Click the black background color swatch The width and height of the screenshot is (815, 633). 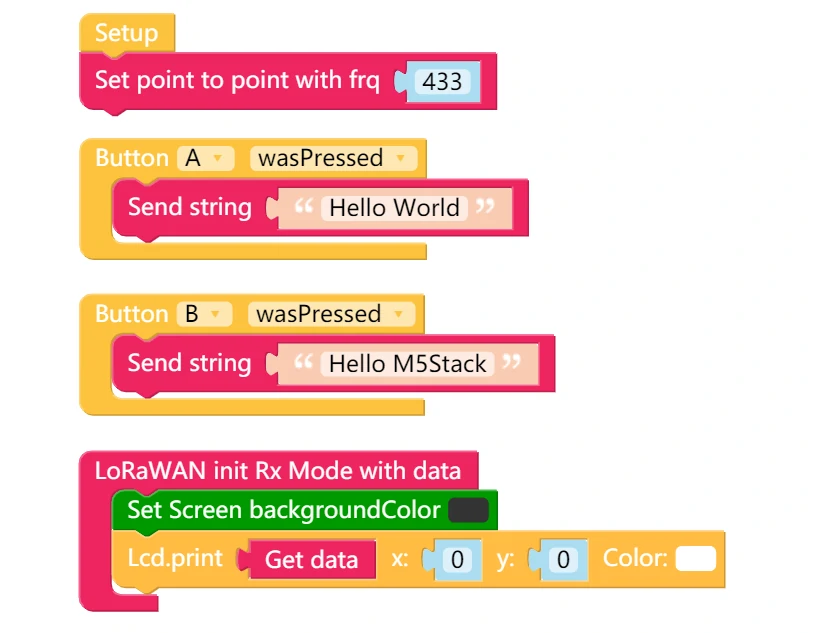click(468, 510)
